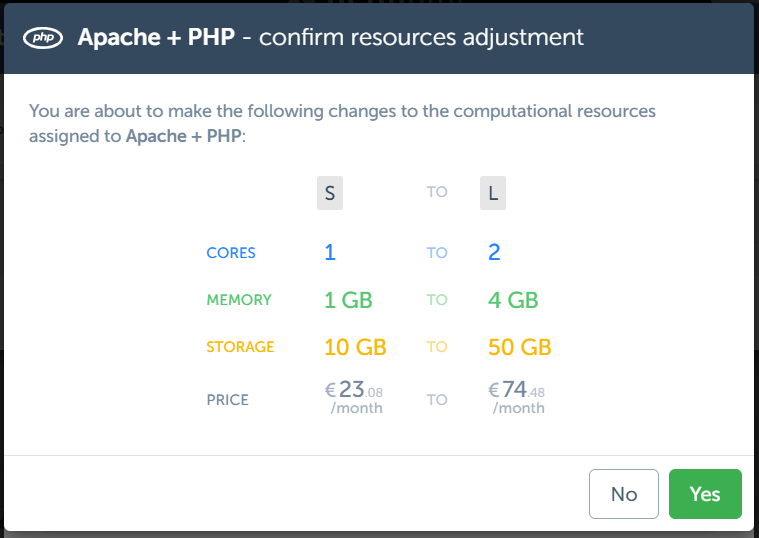Click bold Apache + PHP in description text

(184, 135)
